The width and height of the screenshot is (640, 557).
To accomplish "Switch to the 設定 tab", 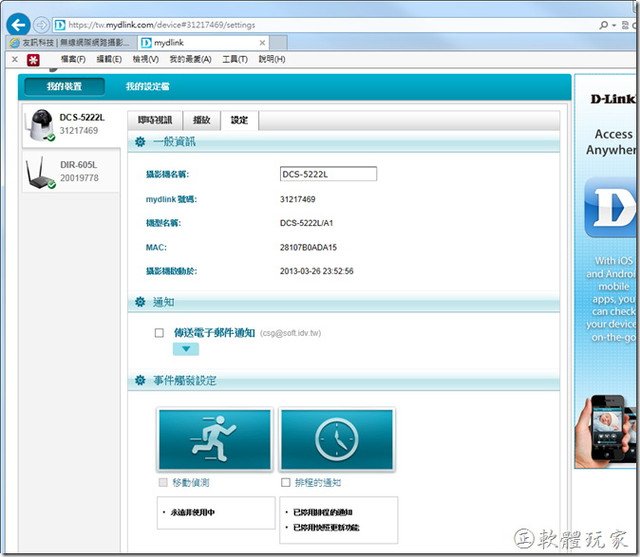I will click(239, 120).
